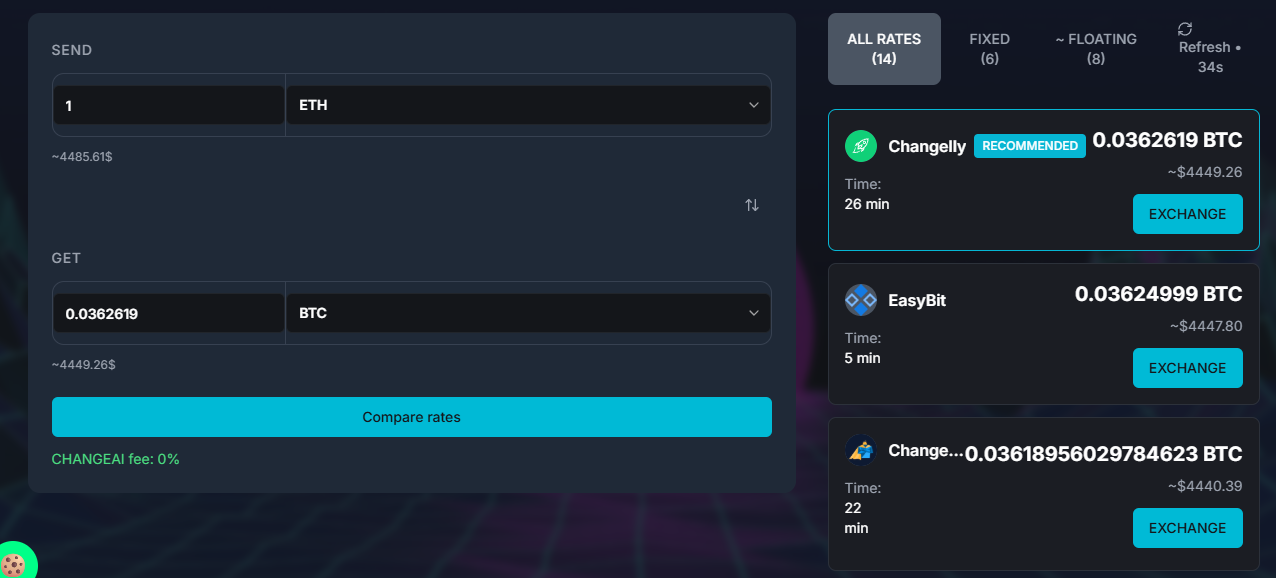1276x578 pixels.
Task: Click the EasyBit logo icon
Action: [x=860, y=300]
